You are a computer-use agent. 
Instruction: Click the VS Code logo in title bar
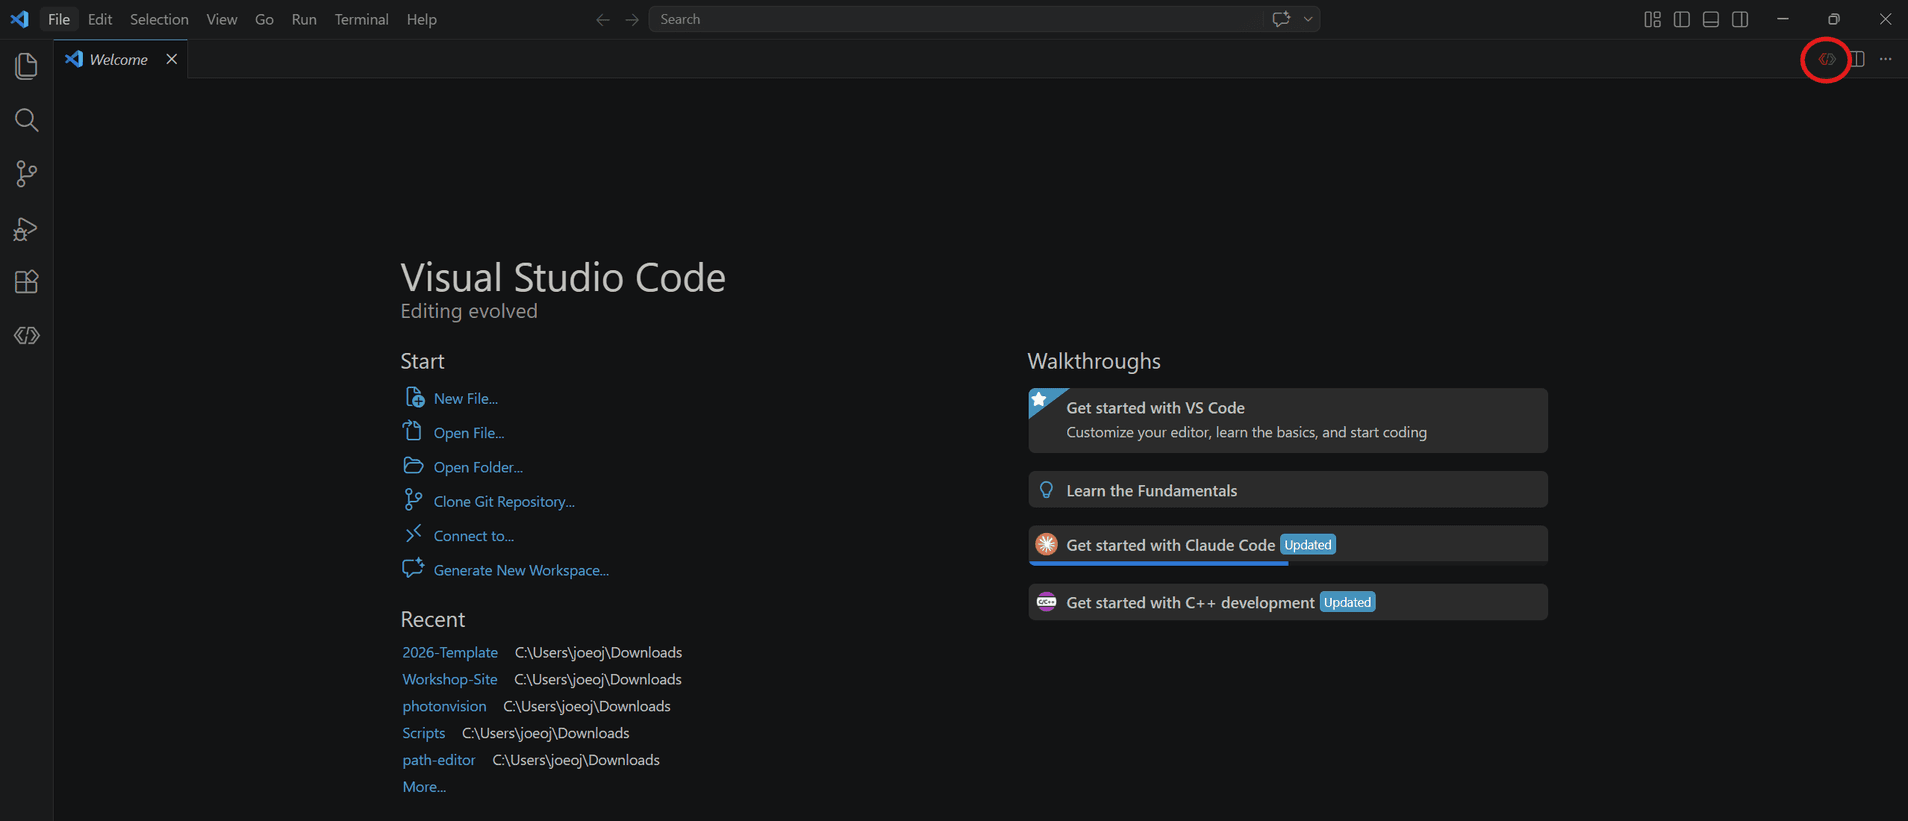point(19,19)
